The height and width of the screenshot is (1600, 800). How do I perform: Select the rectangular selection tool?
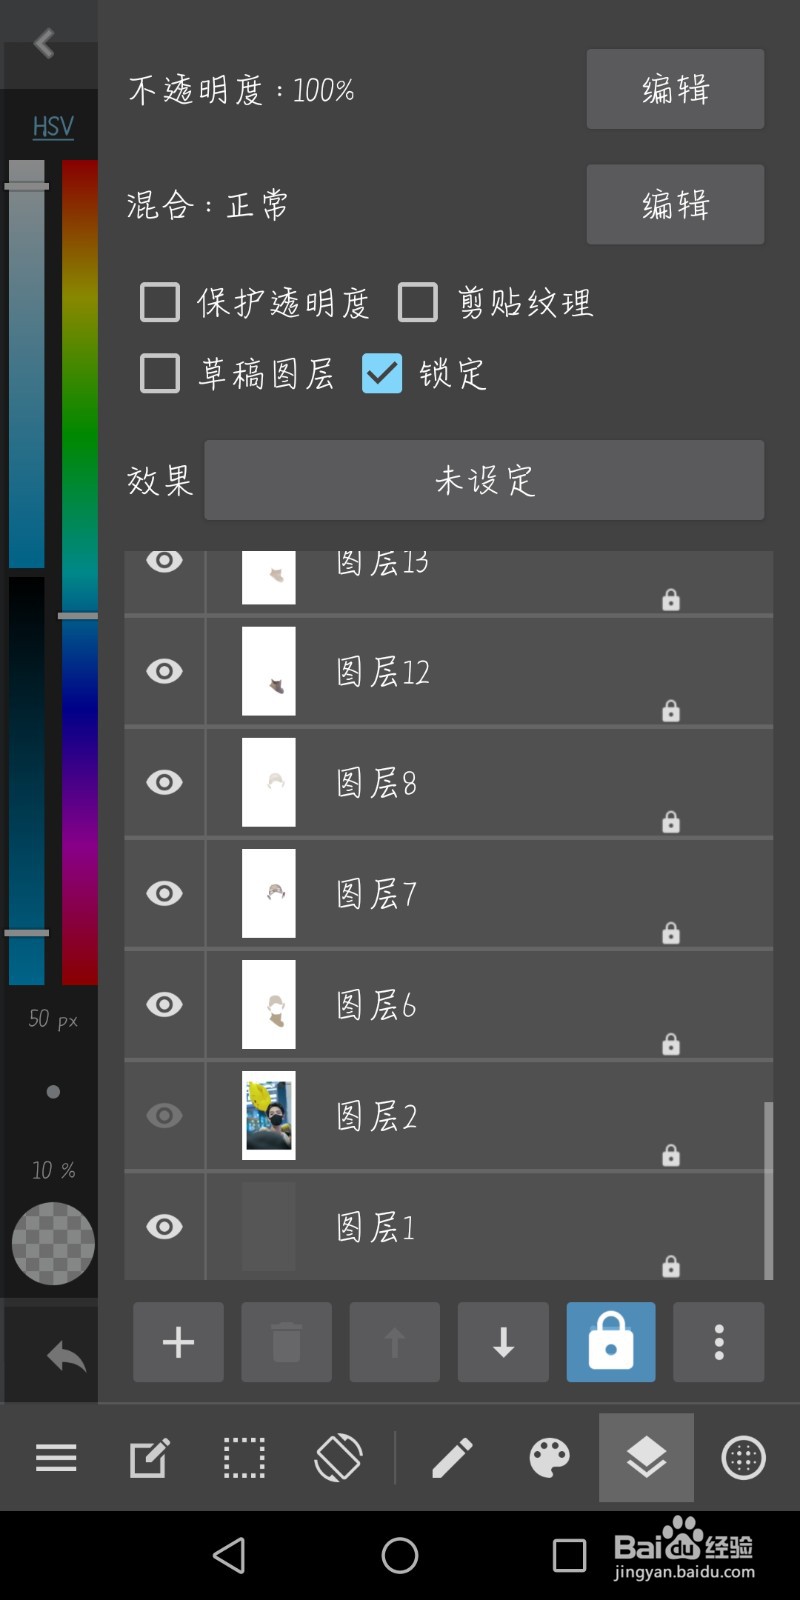point(243,1458)
